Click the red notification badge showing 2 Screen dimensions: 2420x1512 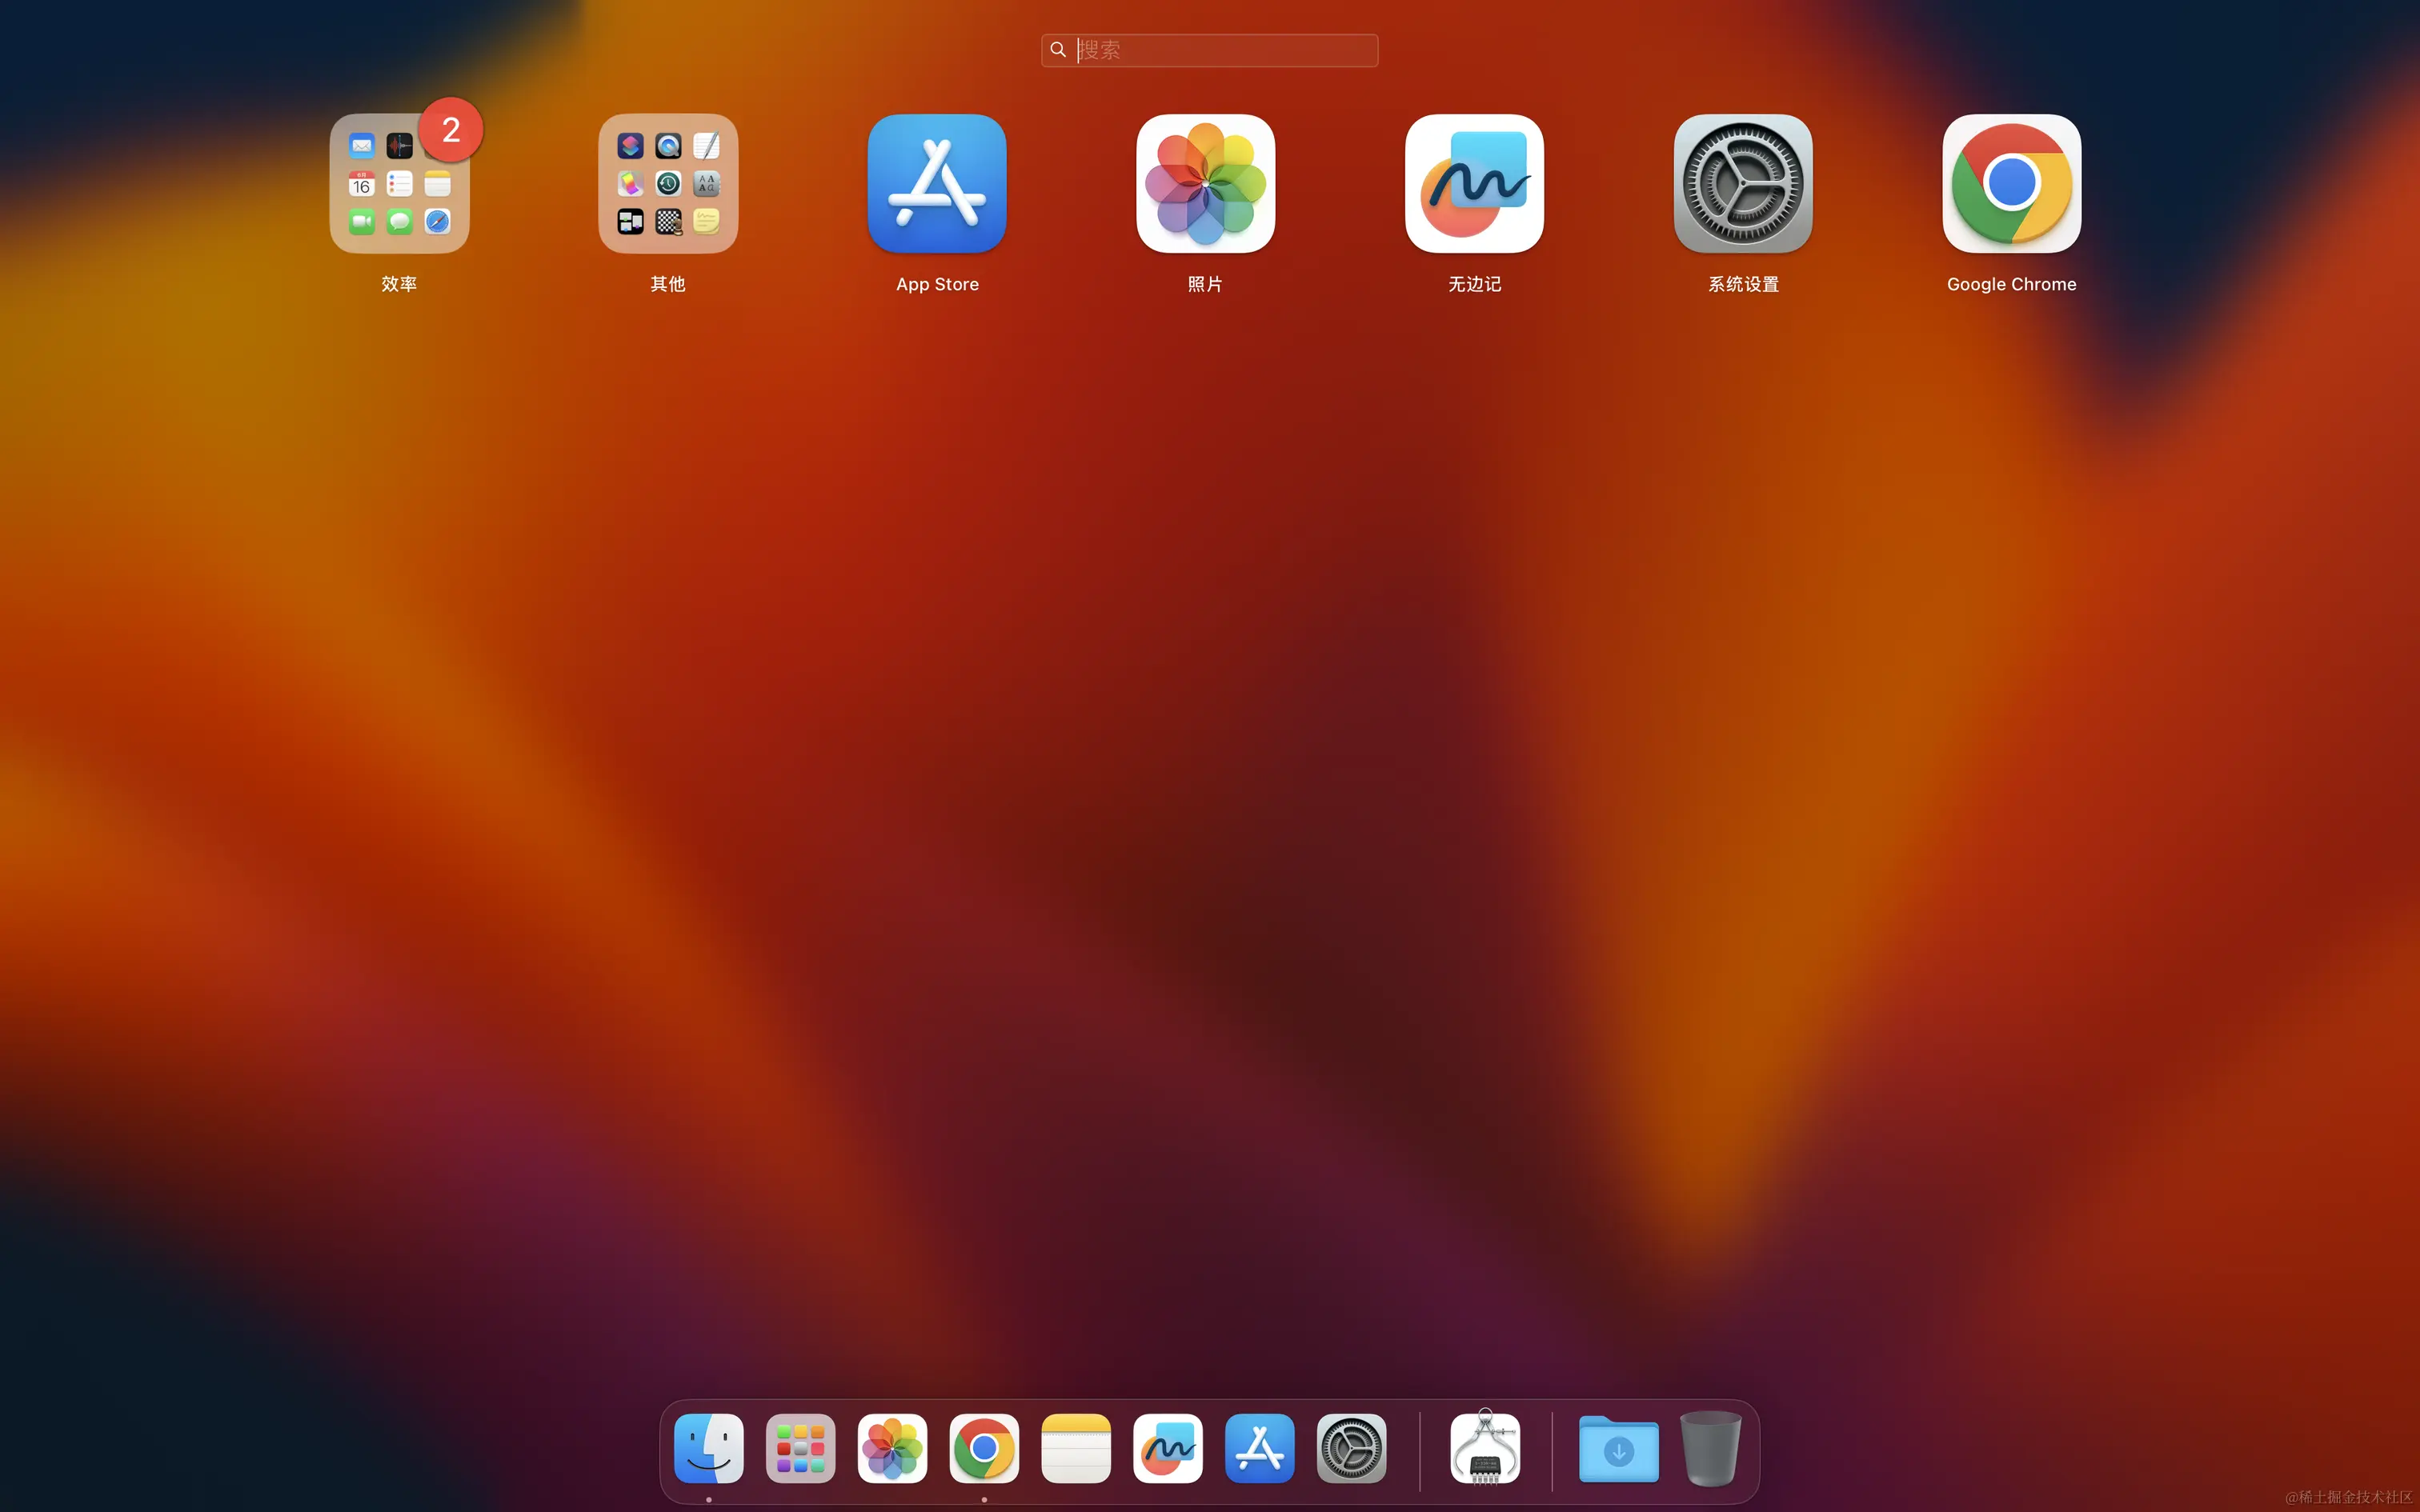coord(451,130)
